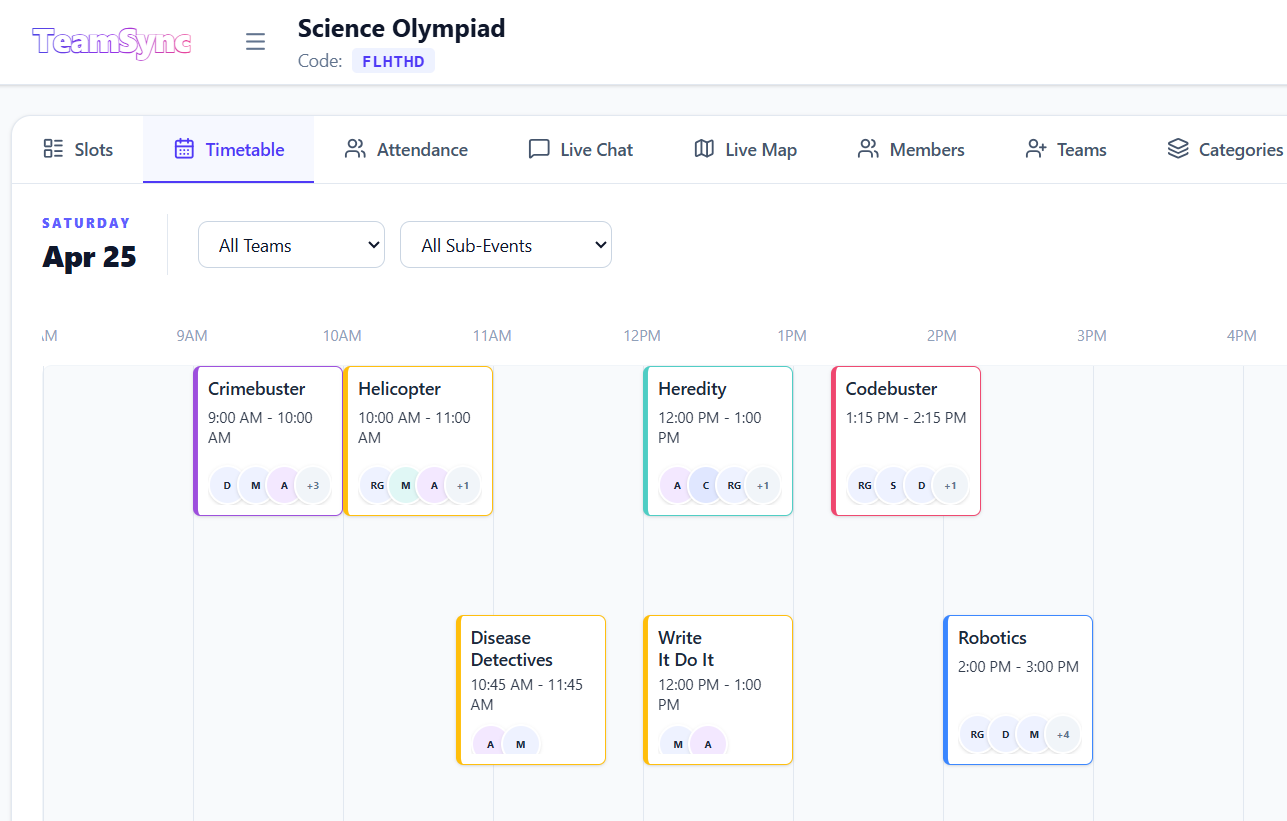Image resolution: width=1287 pixels, height=821 pixels.
Task: Click the Live Chat speech bubble icon
Action: [x=539, y=149]
